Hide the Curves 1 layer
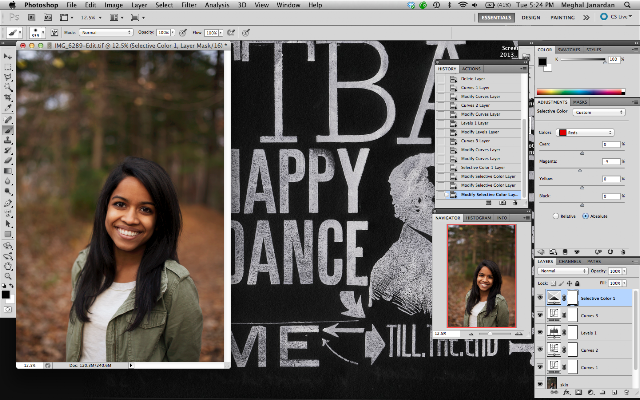Image resolution: width=640 pixels, height=400 pixels. 540,367
